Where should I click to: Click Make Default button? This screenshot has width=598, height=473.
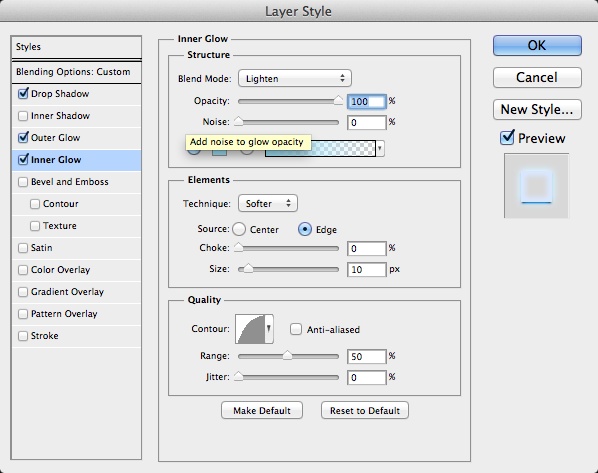(x=262, y=410)
